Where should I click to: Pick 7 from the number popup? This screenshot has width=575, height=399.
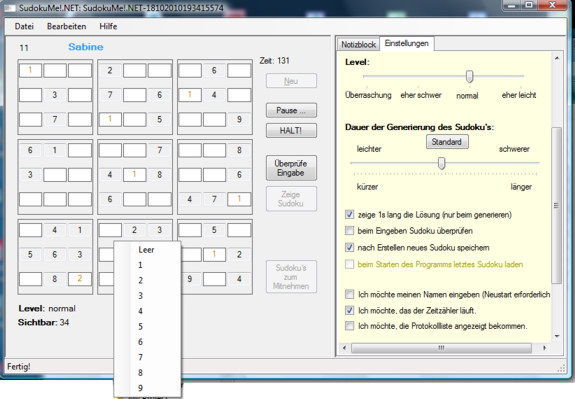tap(140, 358)
